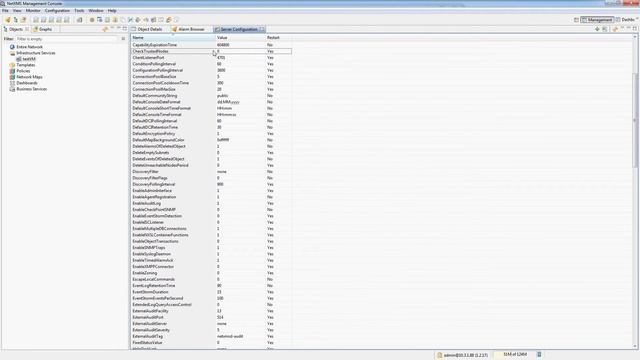Screen dimensions: 640x360
Task: Select Entire Network in the object tree
Action: click(x=29, y=47)
